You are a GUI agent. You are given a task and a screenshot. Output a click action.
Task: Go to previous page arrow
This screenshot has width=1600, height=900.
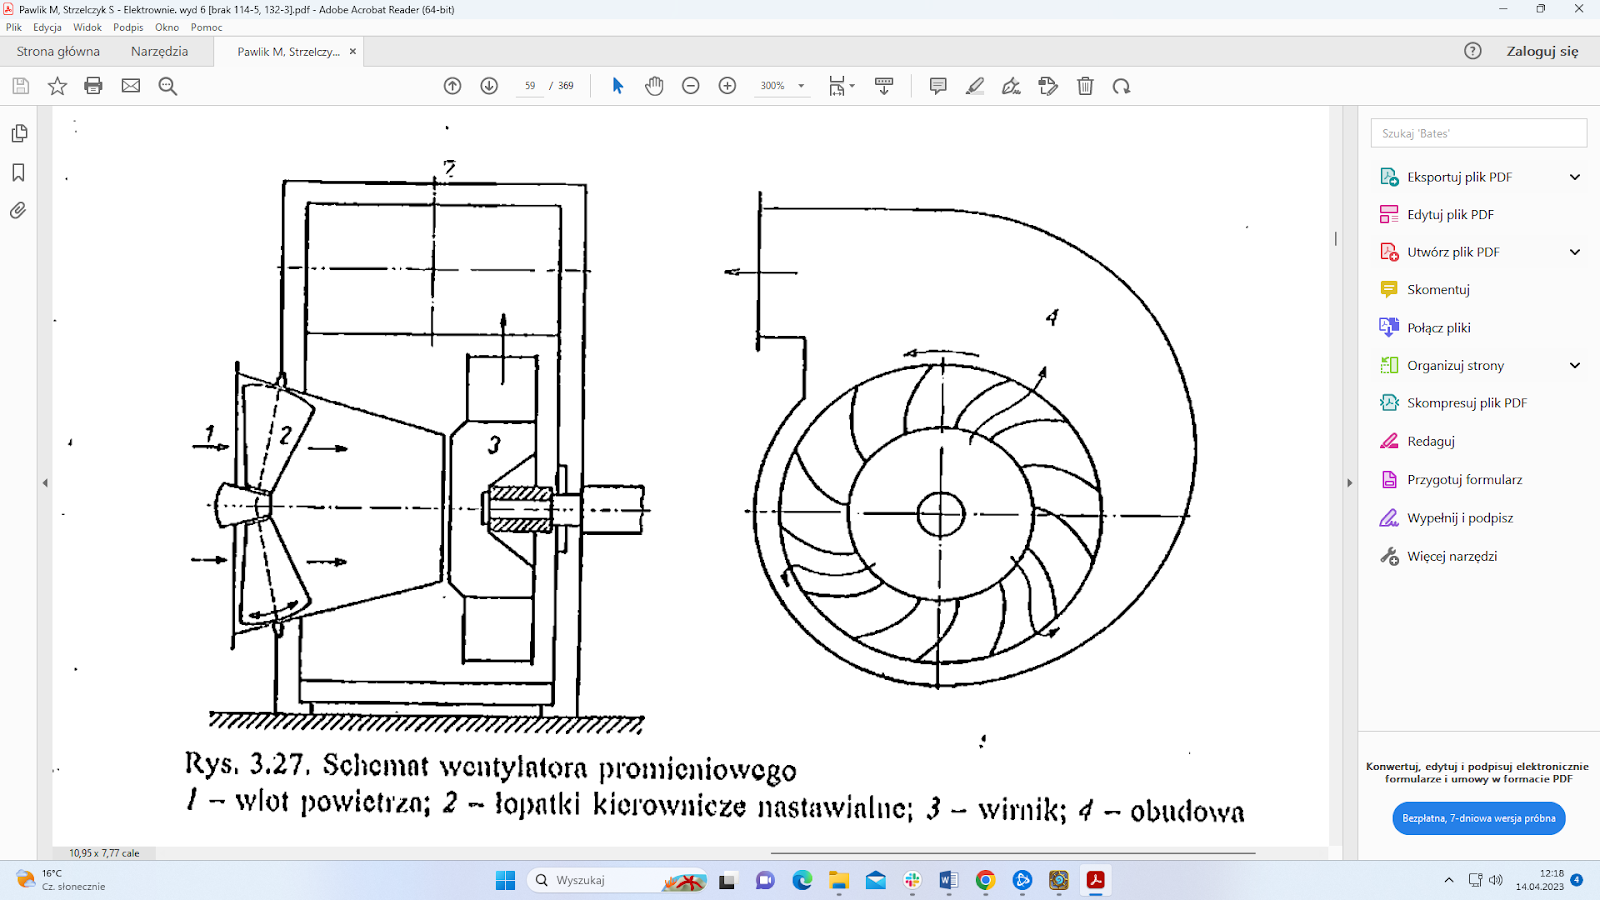452,86
